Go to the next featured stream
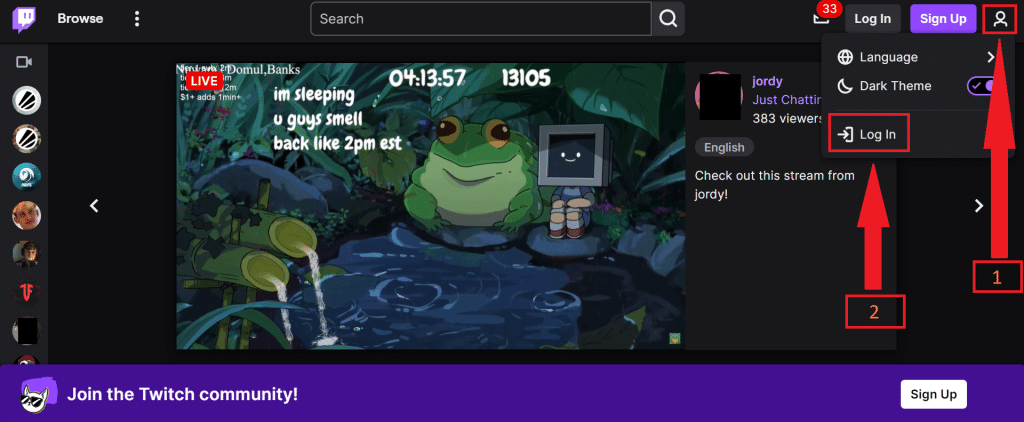 (x=979, y=205)
